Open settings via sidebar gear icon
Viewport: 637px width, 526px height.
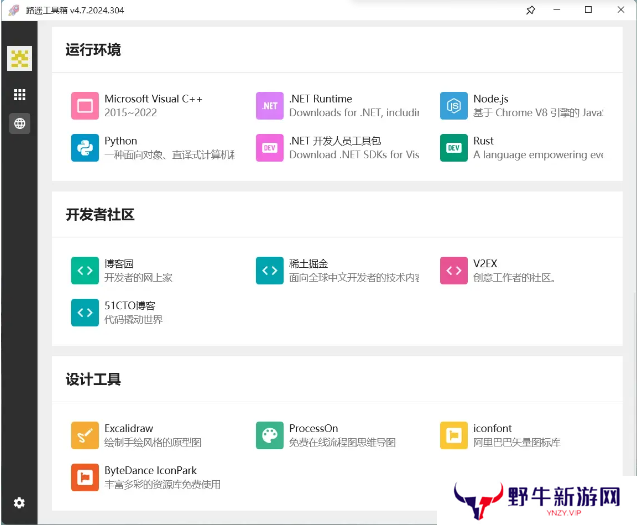coord(19,503)
